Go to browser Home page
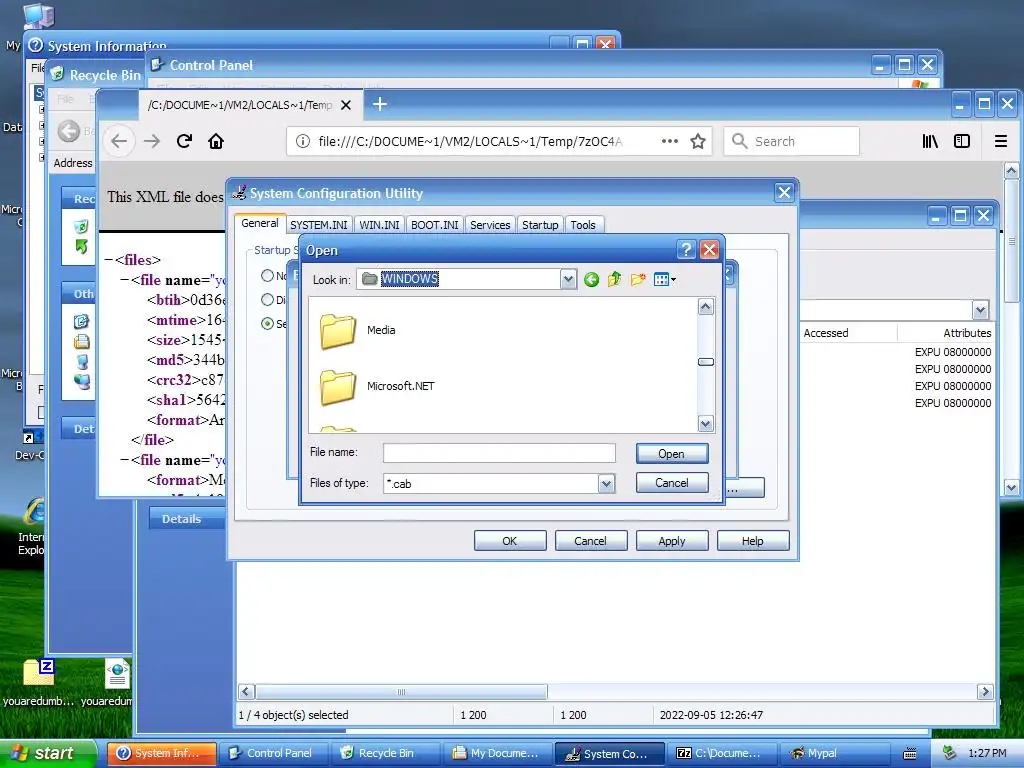Image resolution: width=1024 pixels, height=768 pixels. [216, 141]
